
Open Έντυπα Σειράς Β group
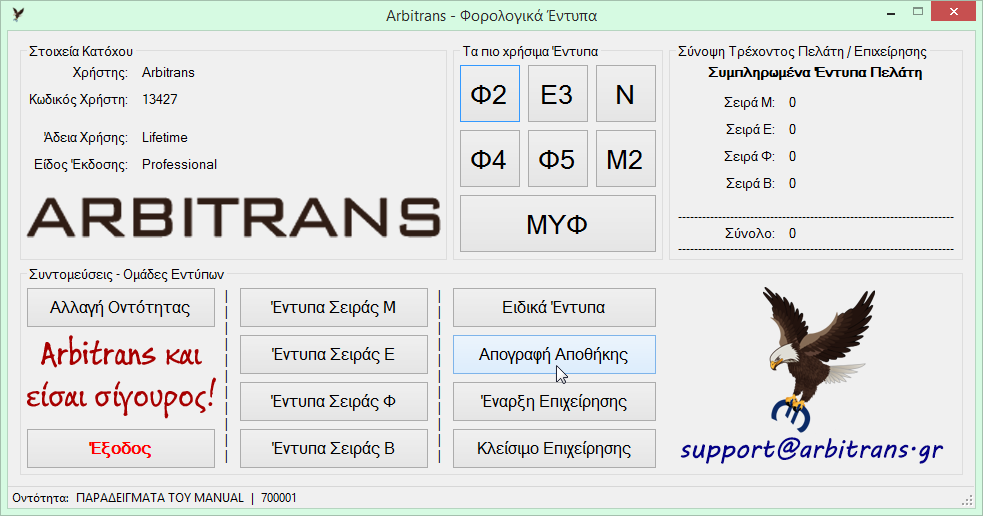coord(334,448)
